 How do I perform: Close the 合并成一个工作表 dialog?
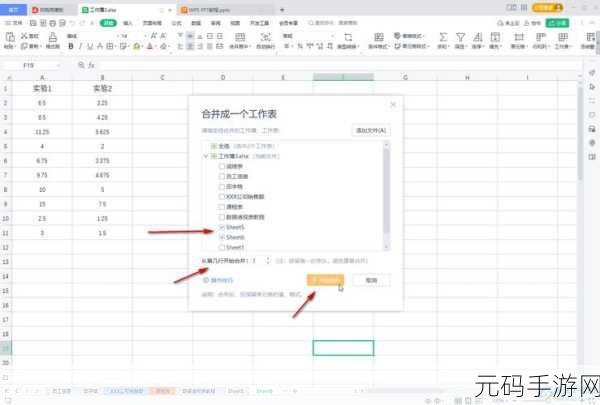(x=393, y=105)
